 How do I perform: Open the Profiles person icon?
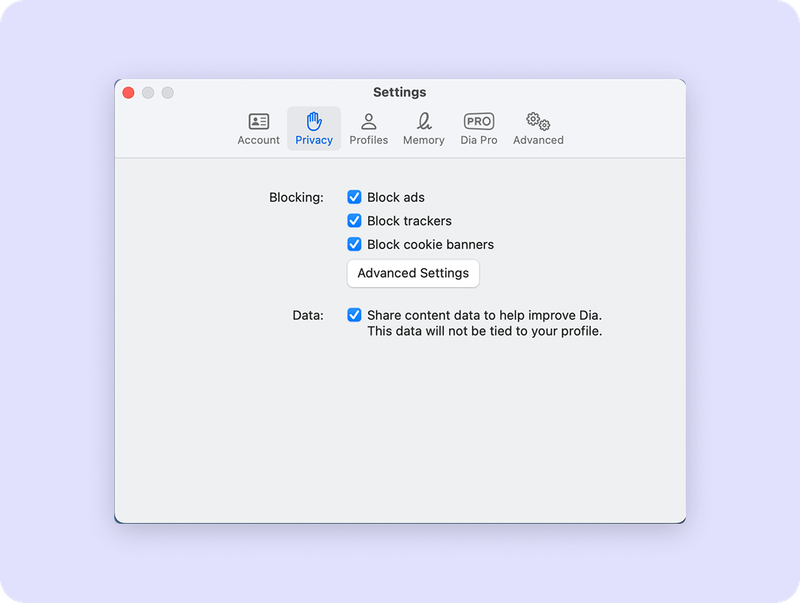point(368,121)
